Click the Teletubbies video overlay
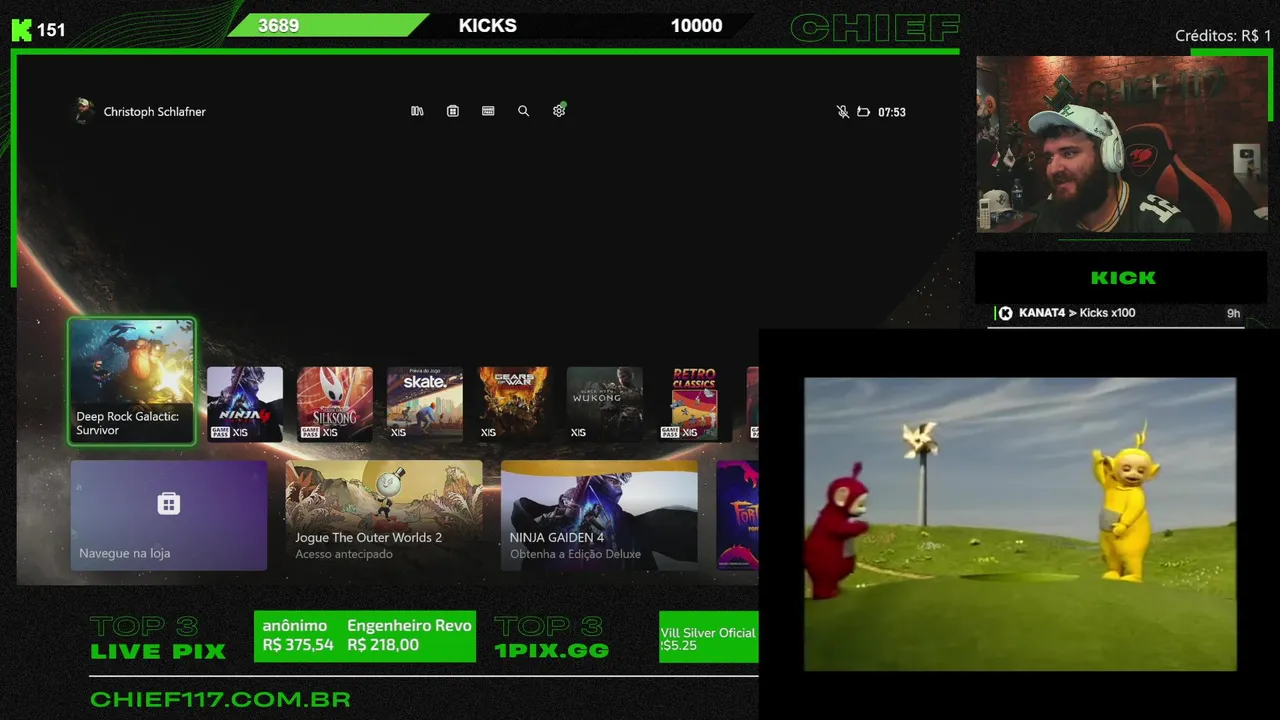This screenshot has width=1280, height=720. tap(1020, 524)
